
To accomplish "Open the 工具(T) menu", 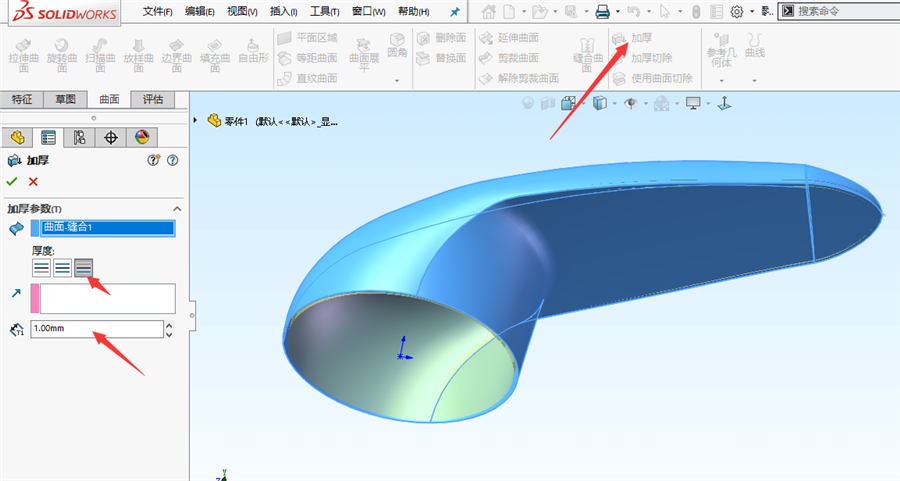I will [324, 11].
